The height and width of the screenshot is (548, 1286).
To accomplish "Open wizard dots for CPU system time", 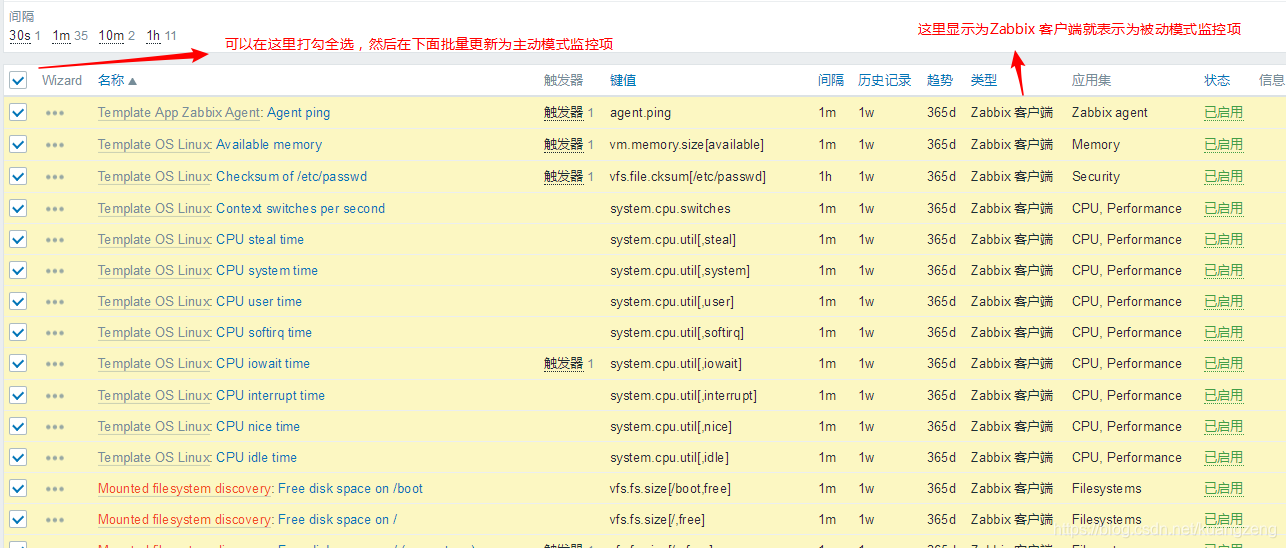I will (x=55, y=272).
